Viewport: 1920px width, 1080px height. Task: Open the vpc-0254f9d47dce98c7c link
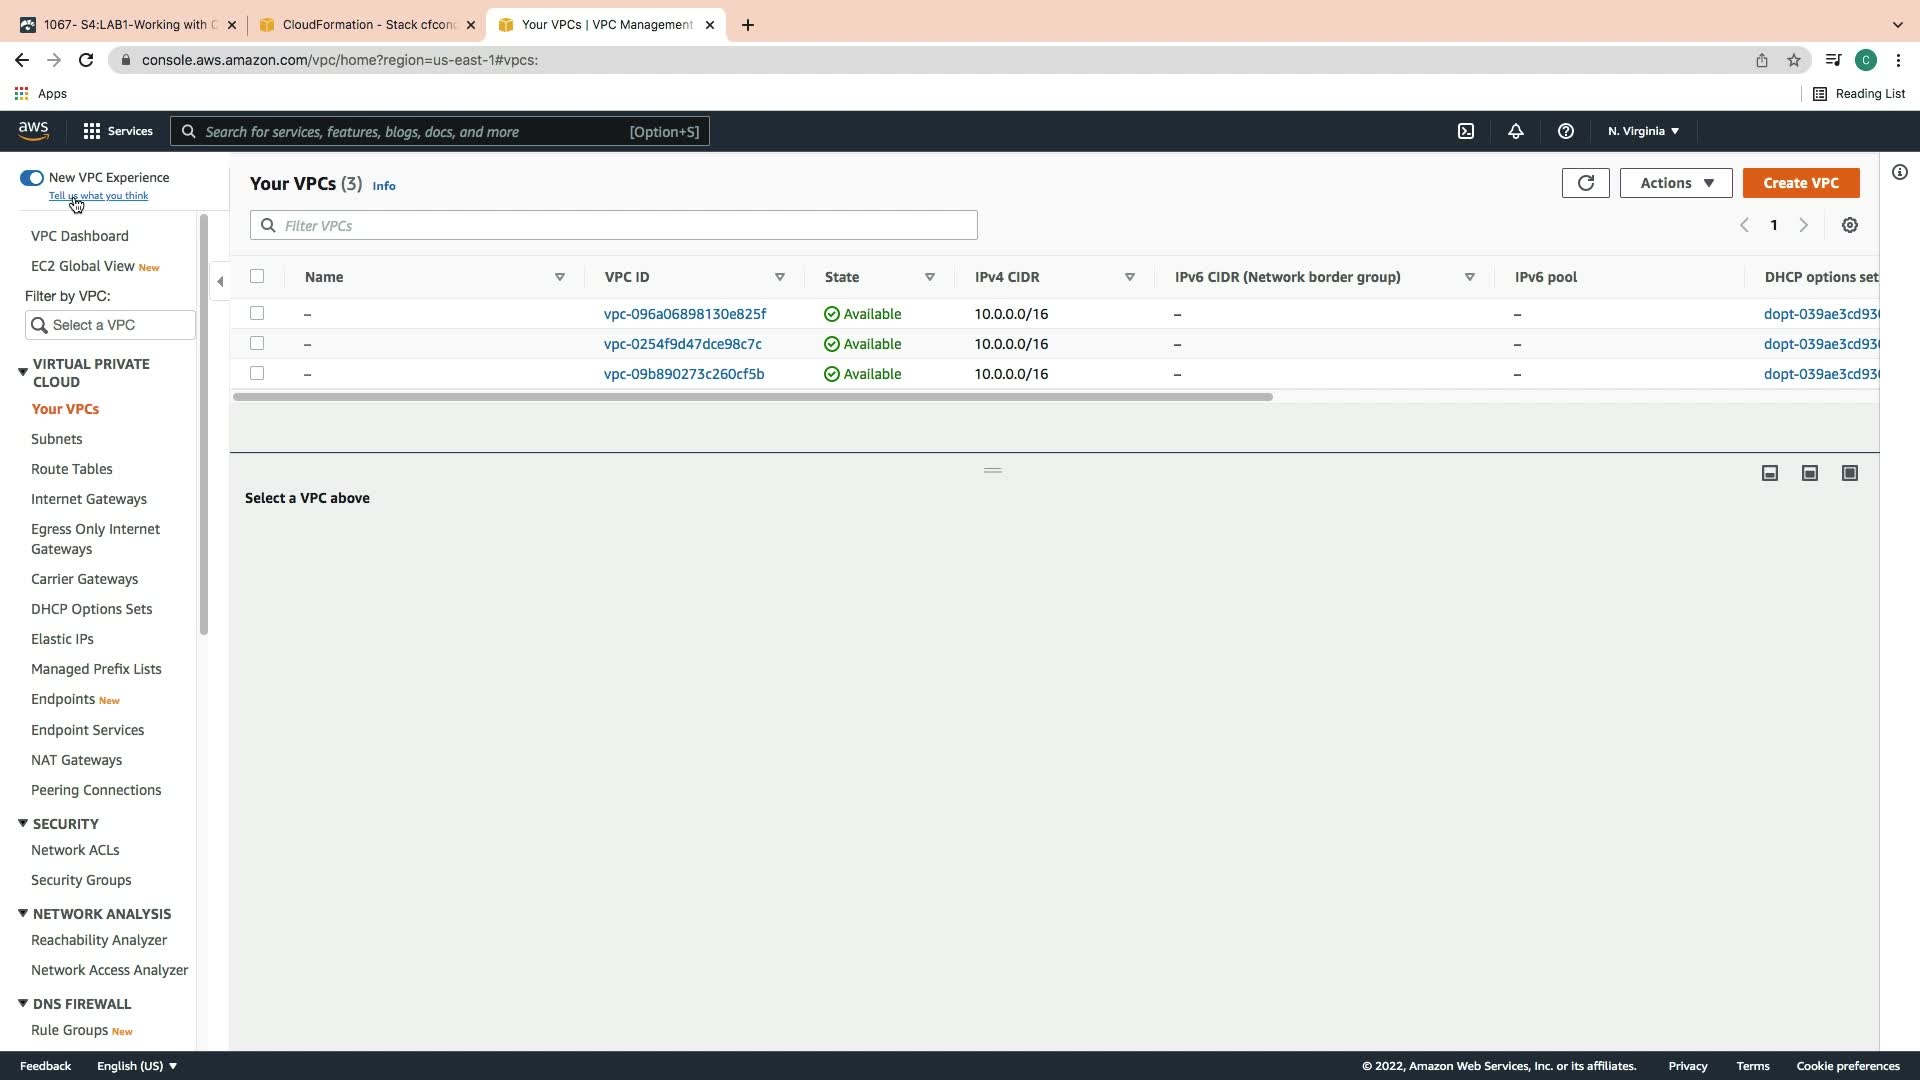(x=682, y=344)
